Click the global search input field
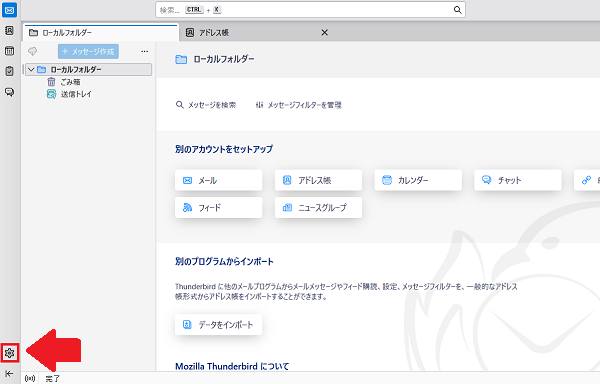600x384 pixels. pos(310,10)
